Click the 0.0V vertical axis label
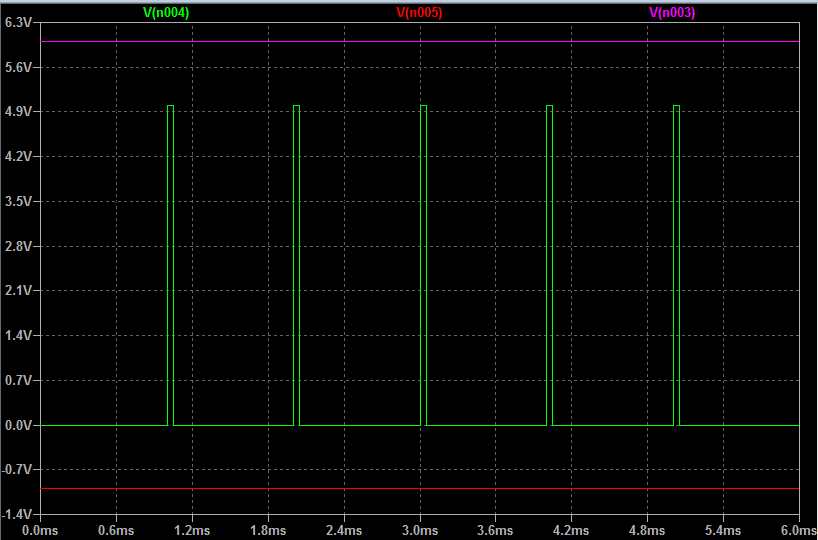 coord(20,425)
